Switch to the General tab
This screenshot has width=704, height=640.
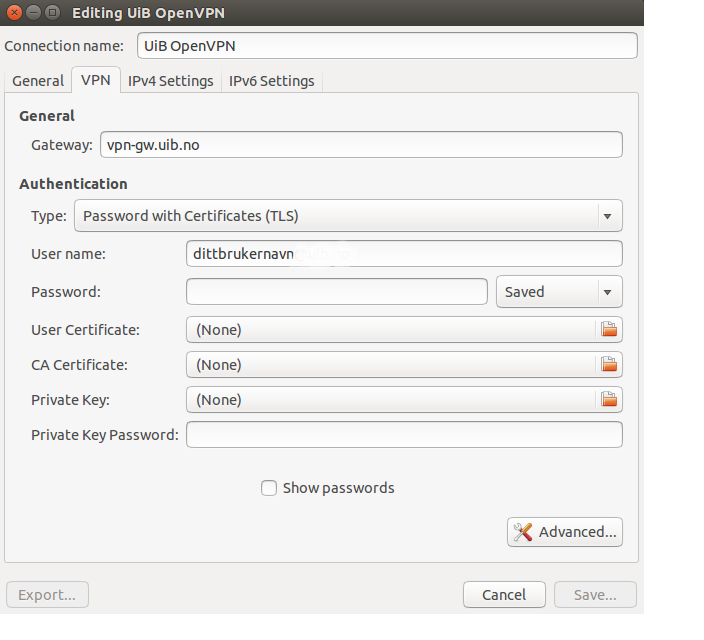pos(38,81)
